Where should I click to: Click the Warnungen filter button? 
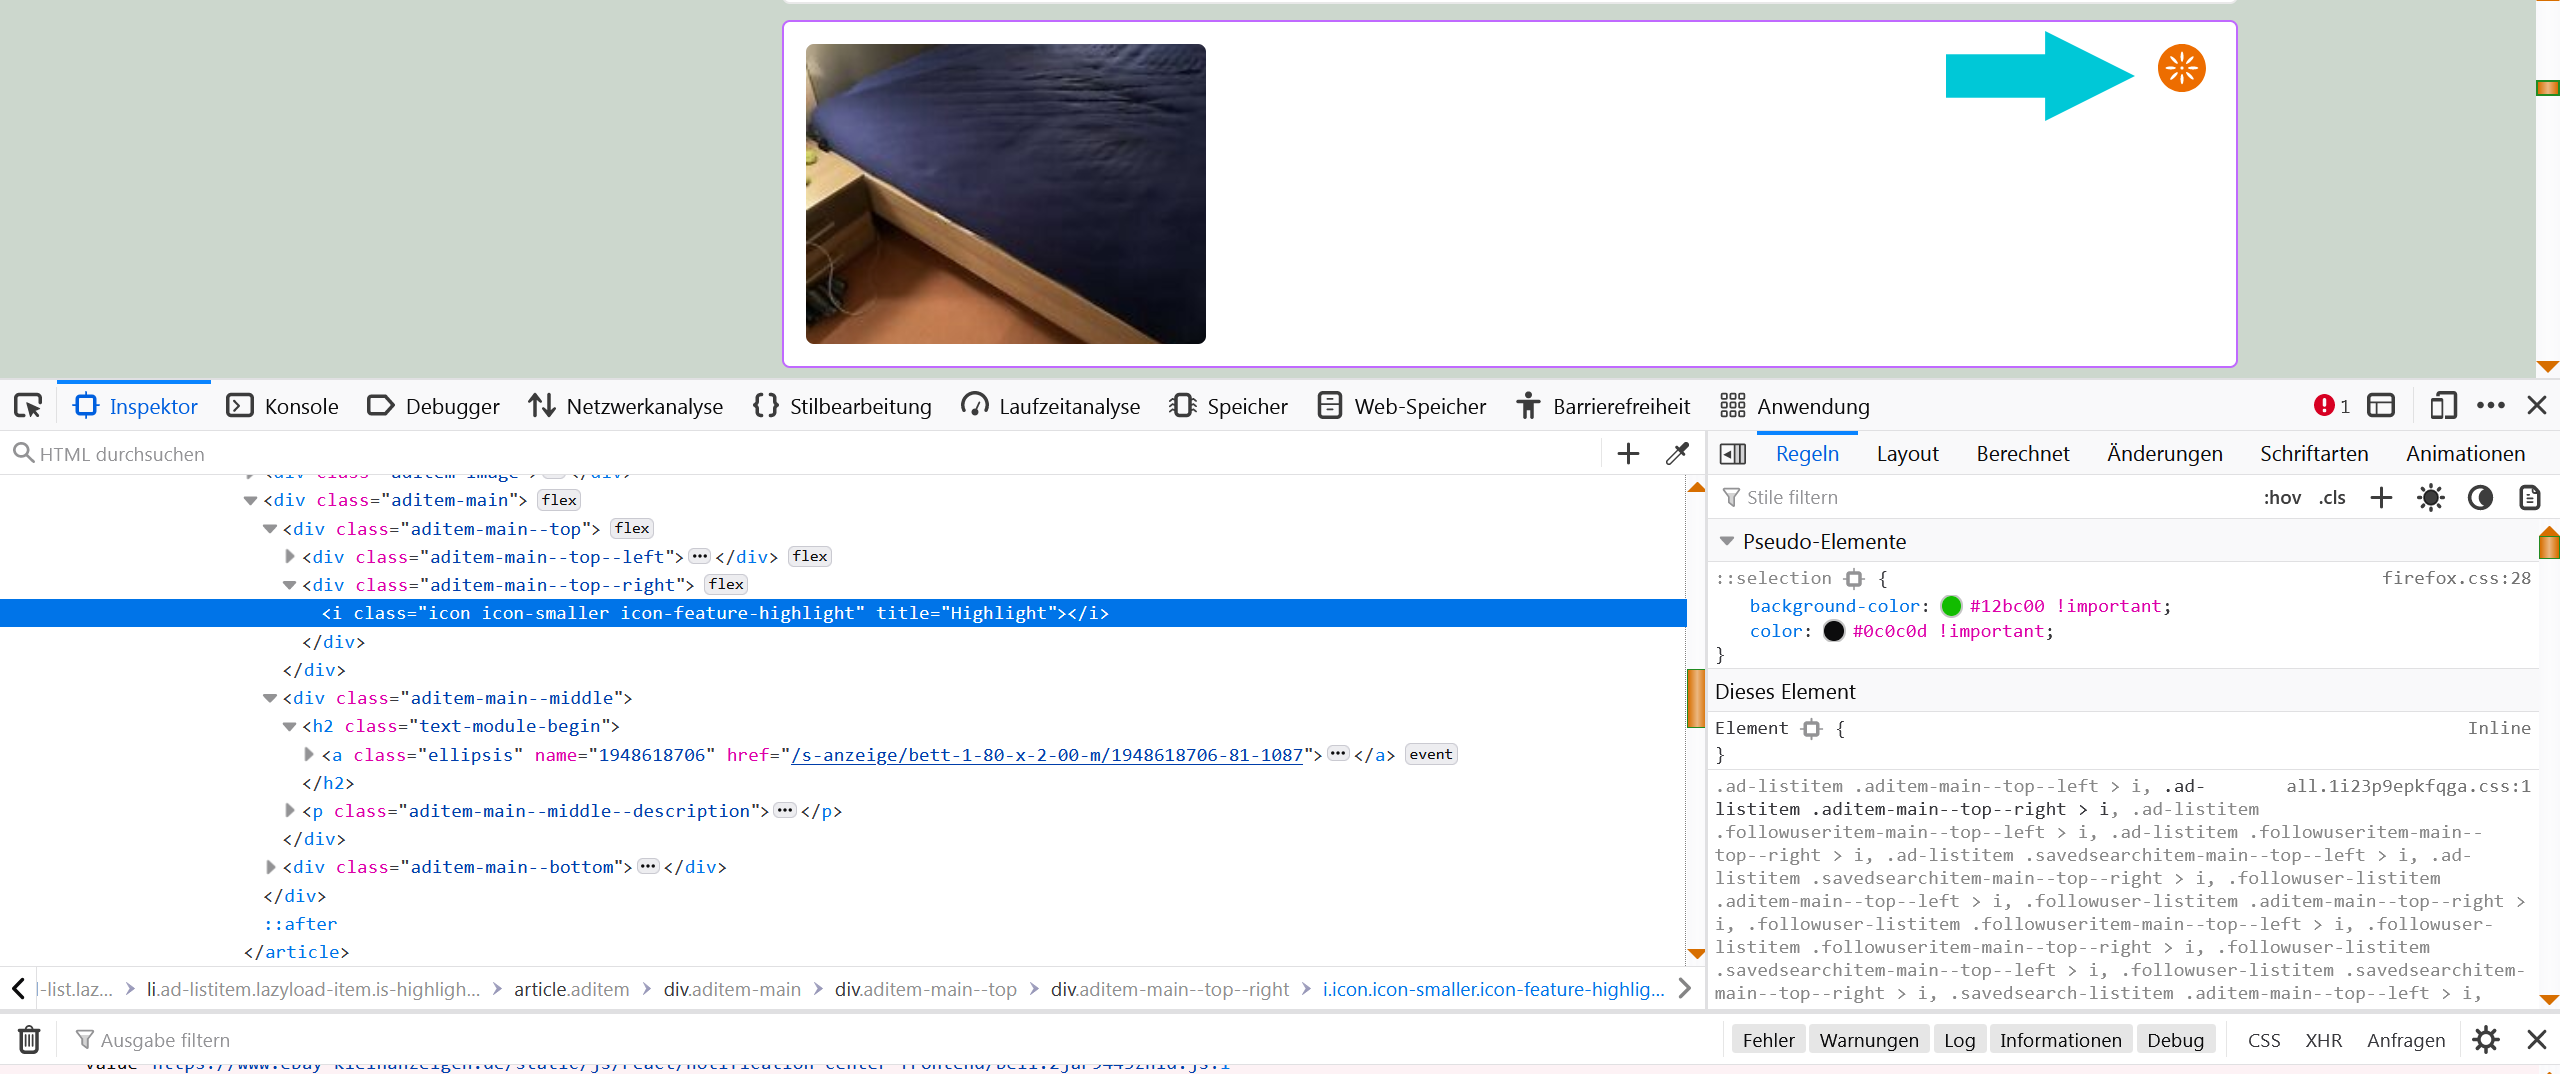[1868, 1040]
